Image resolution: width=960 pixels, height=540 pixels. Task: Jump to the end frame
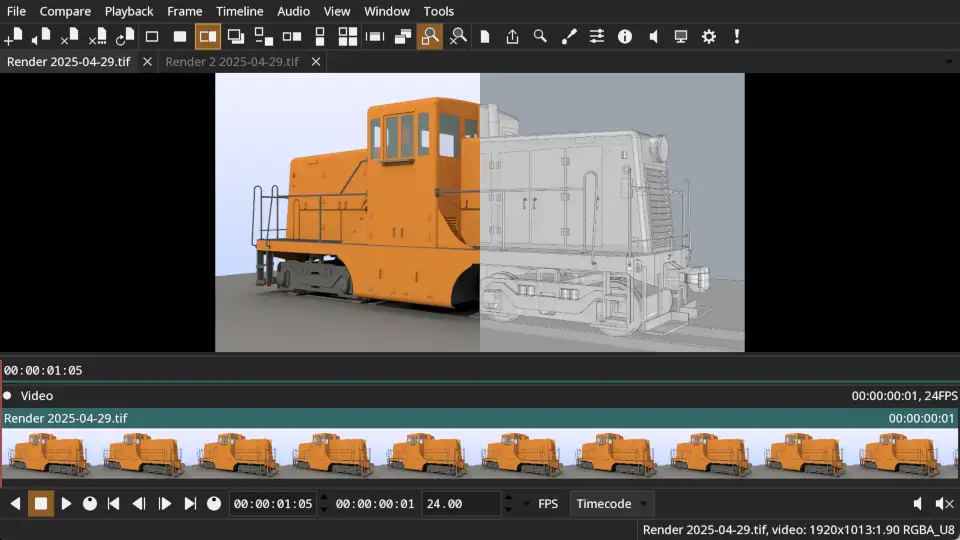pos(190,504)
